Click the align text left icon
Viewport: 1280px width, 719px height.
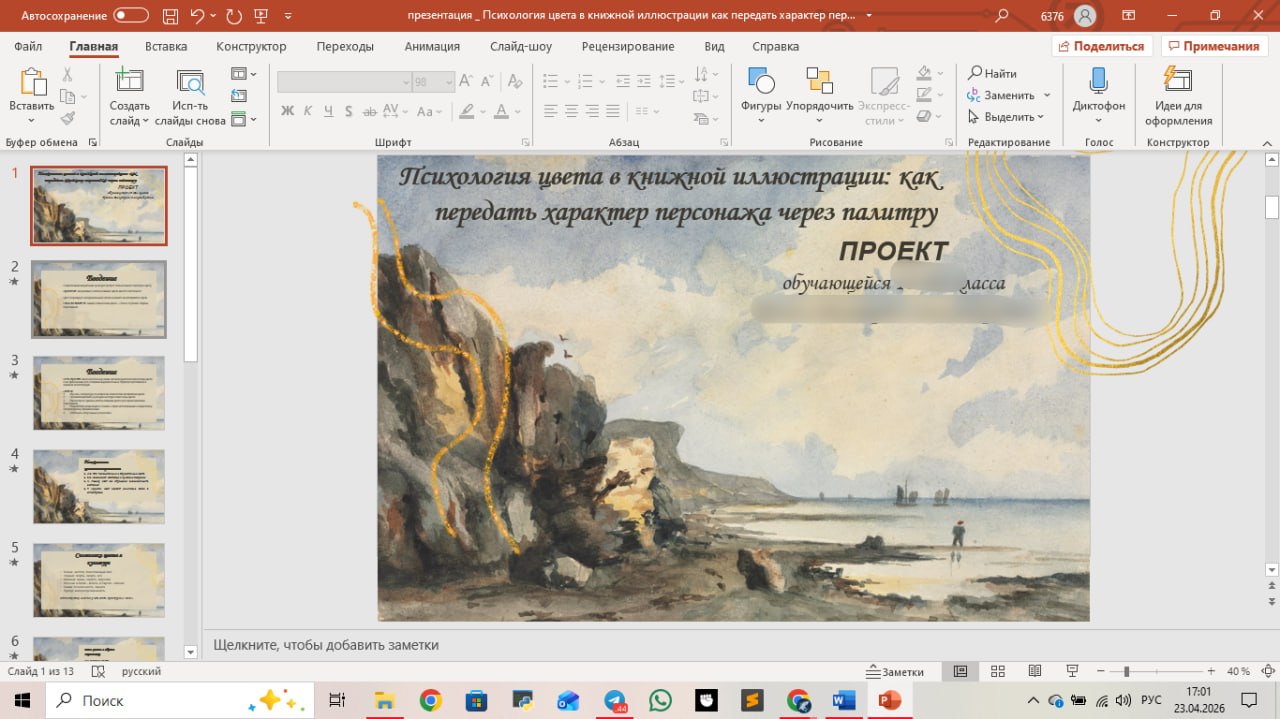click(x=549, y=111)
